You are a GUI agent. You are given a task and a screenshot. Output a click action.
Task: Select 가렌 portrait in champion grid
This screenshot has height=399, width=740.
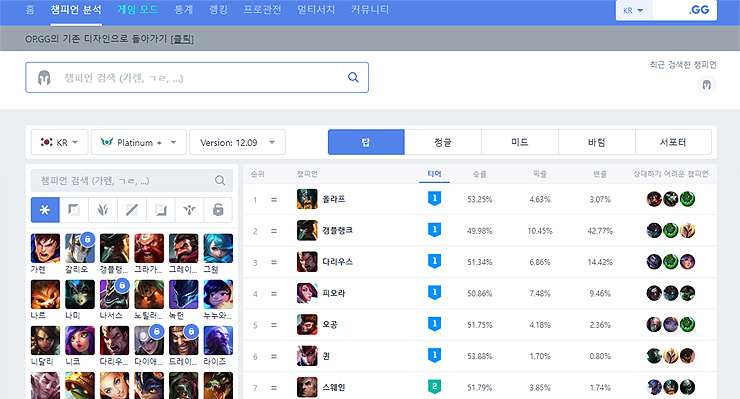(45, 248)
